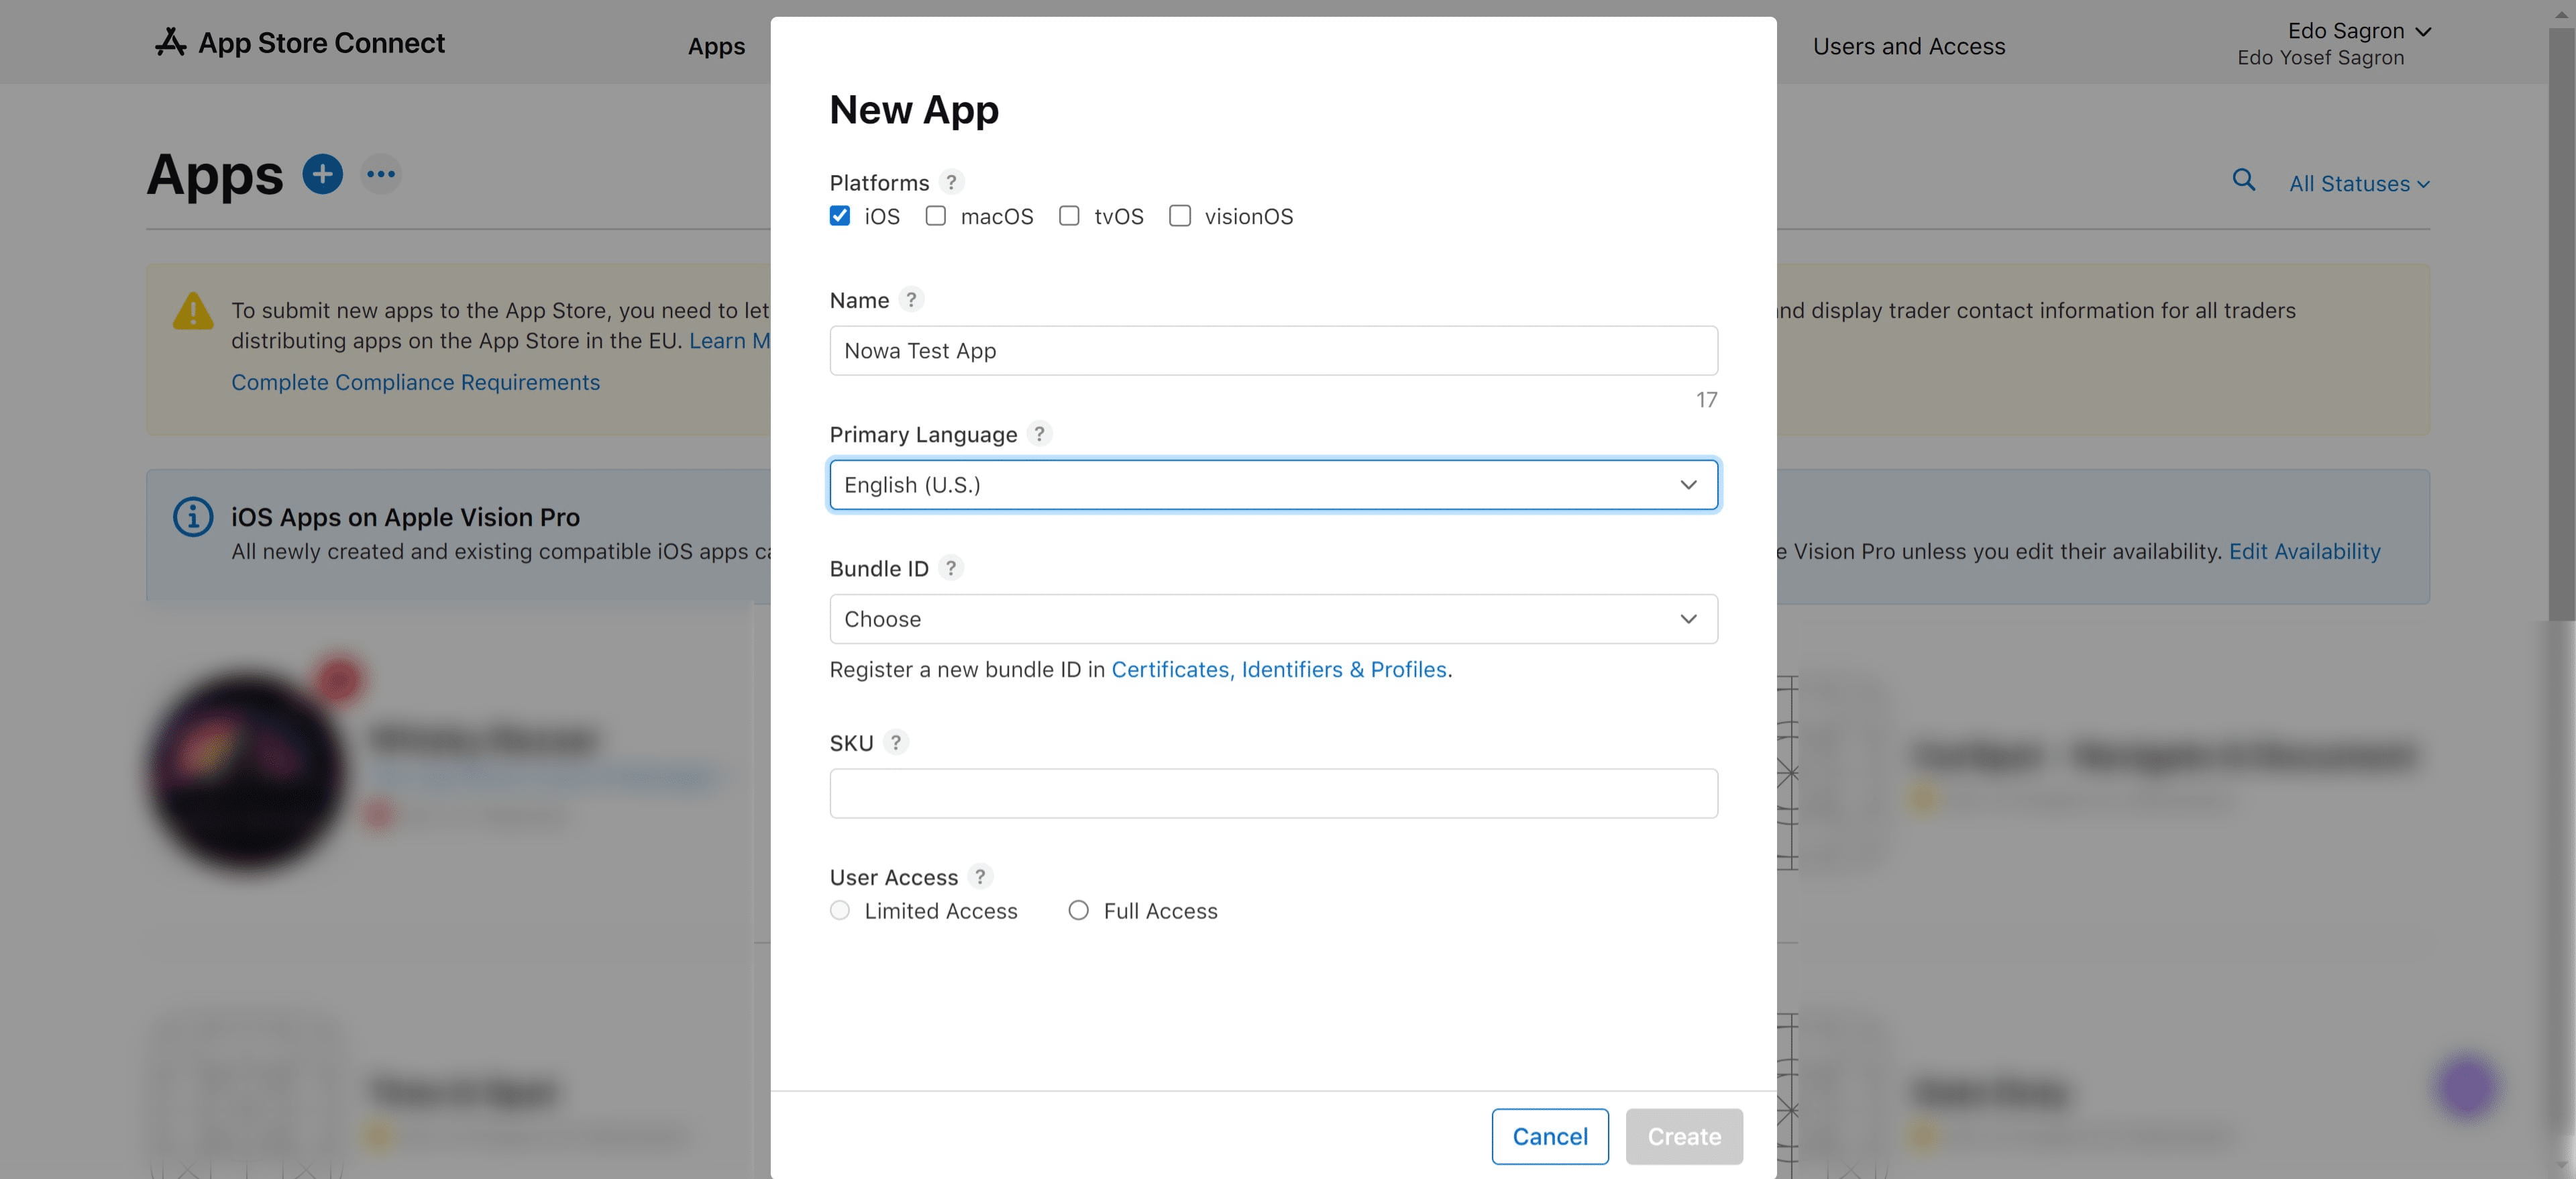2576x1179 pixels.
Task: Click the Primary Language help icon
Action: 1039,434
